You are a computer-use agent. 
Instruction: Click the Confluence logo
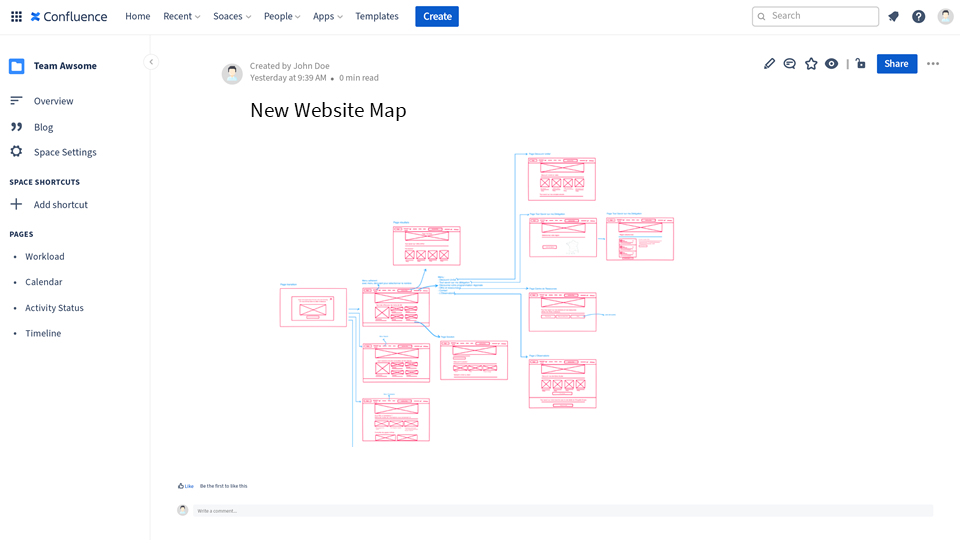click(x=69, y=17)
